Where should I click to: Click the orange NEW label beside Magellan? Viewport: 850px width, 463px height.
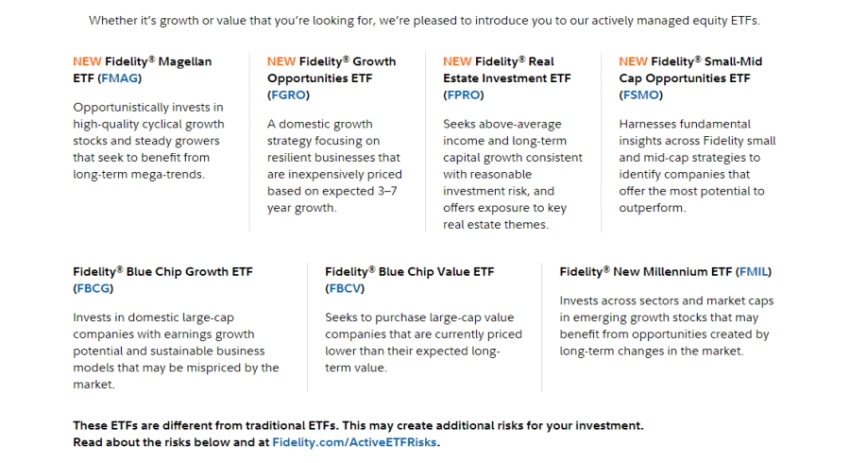tap(87, 61)
